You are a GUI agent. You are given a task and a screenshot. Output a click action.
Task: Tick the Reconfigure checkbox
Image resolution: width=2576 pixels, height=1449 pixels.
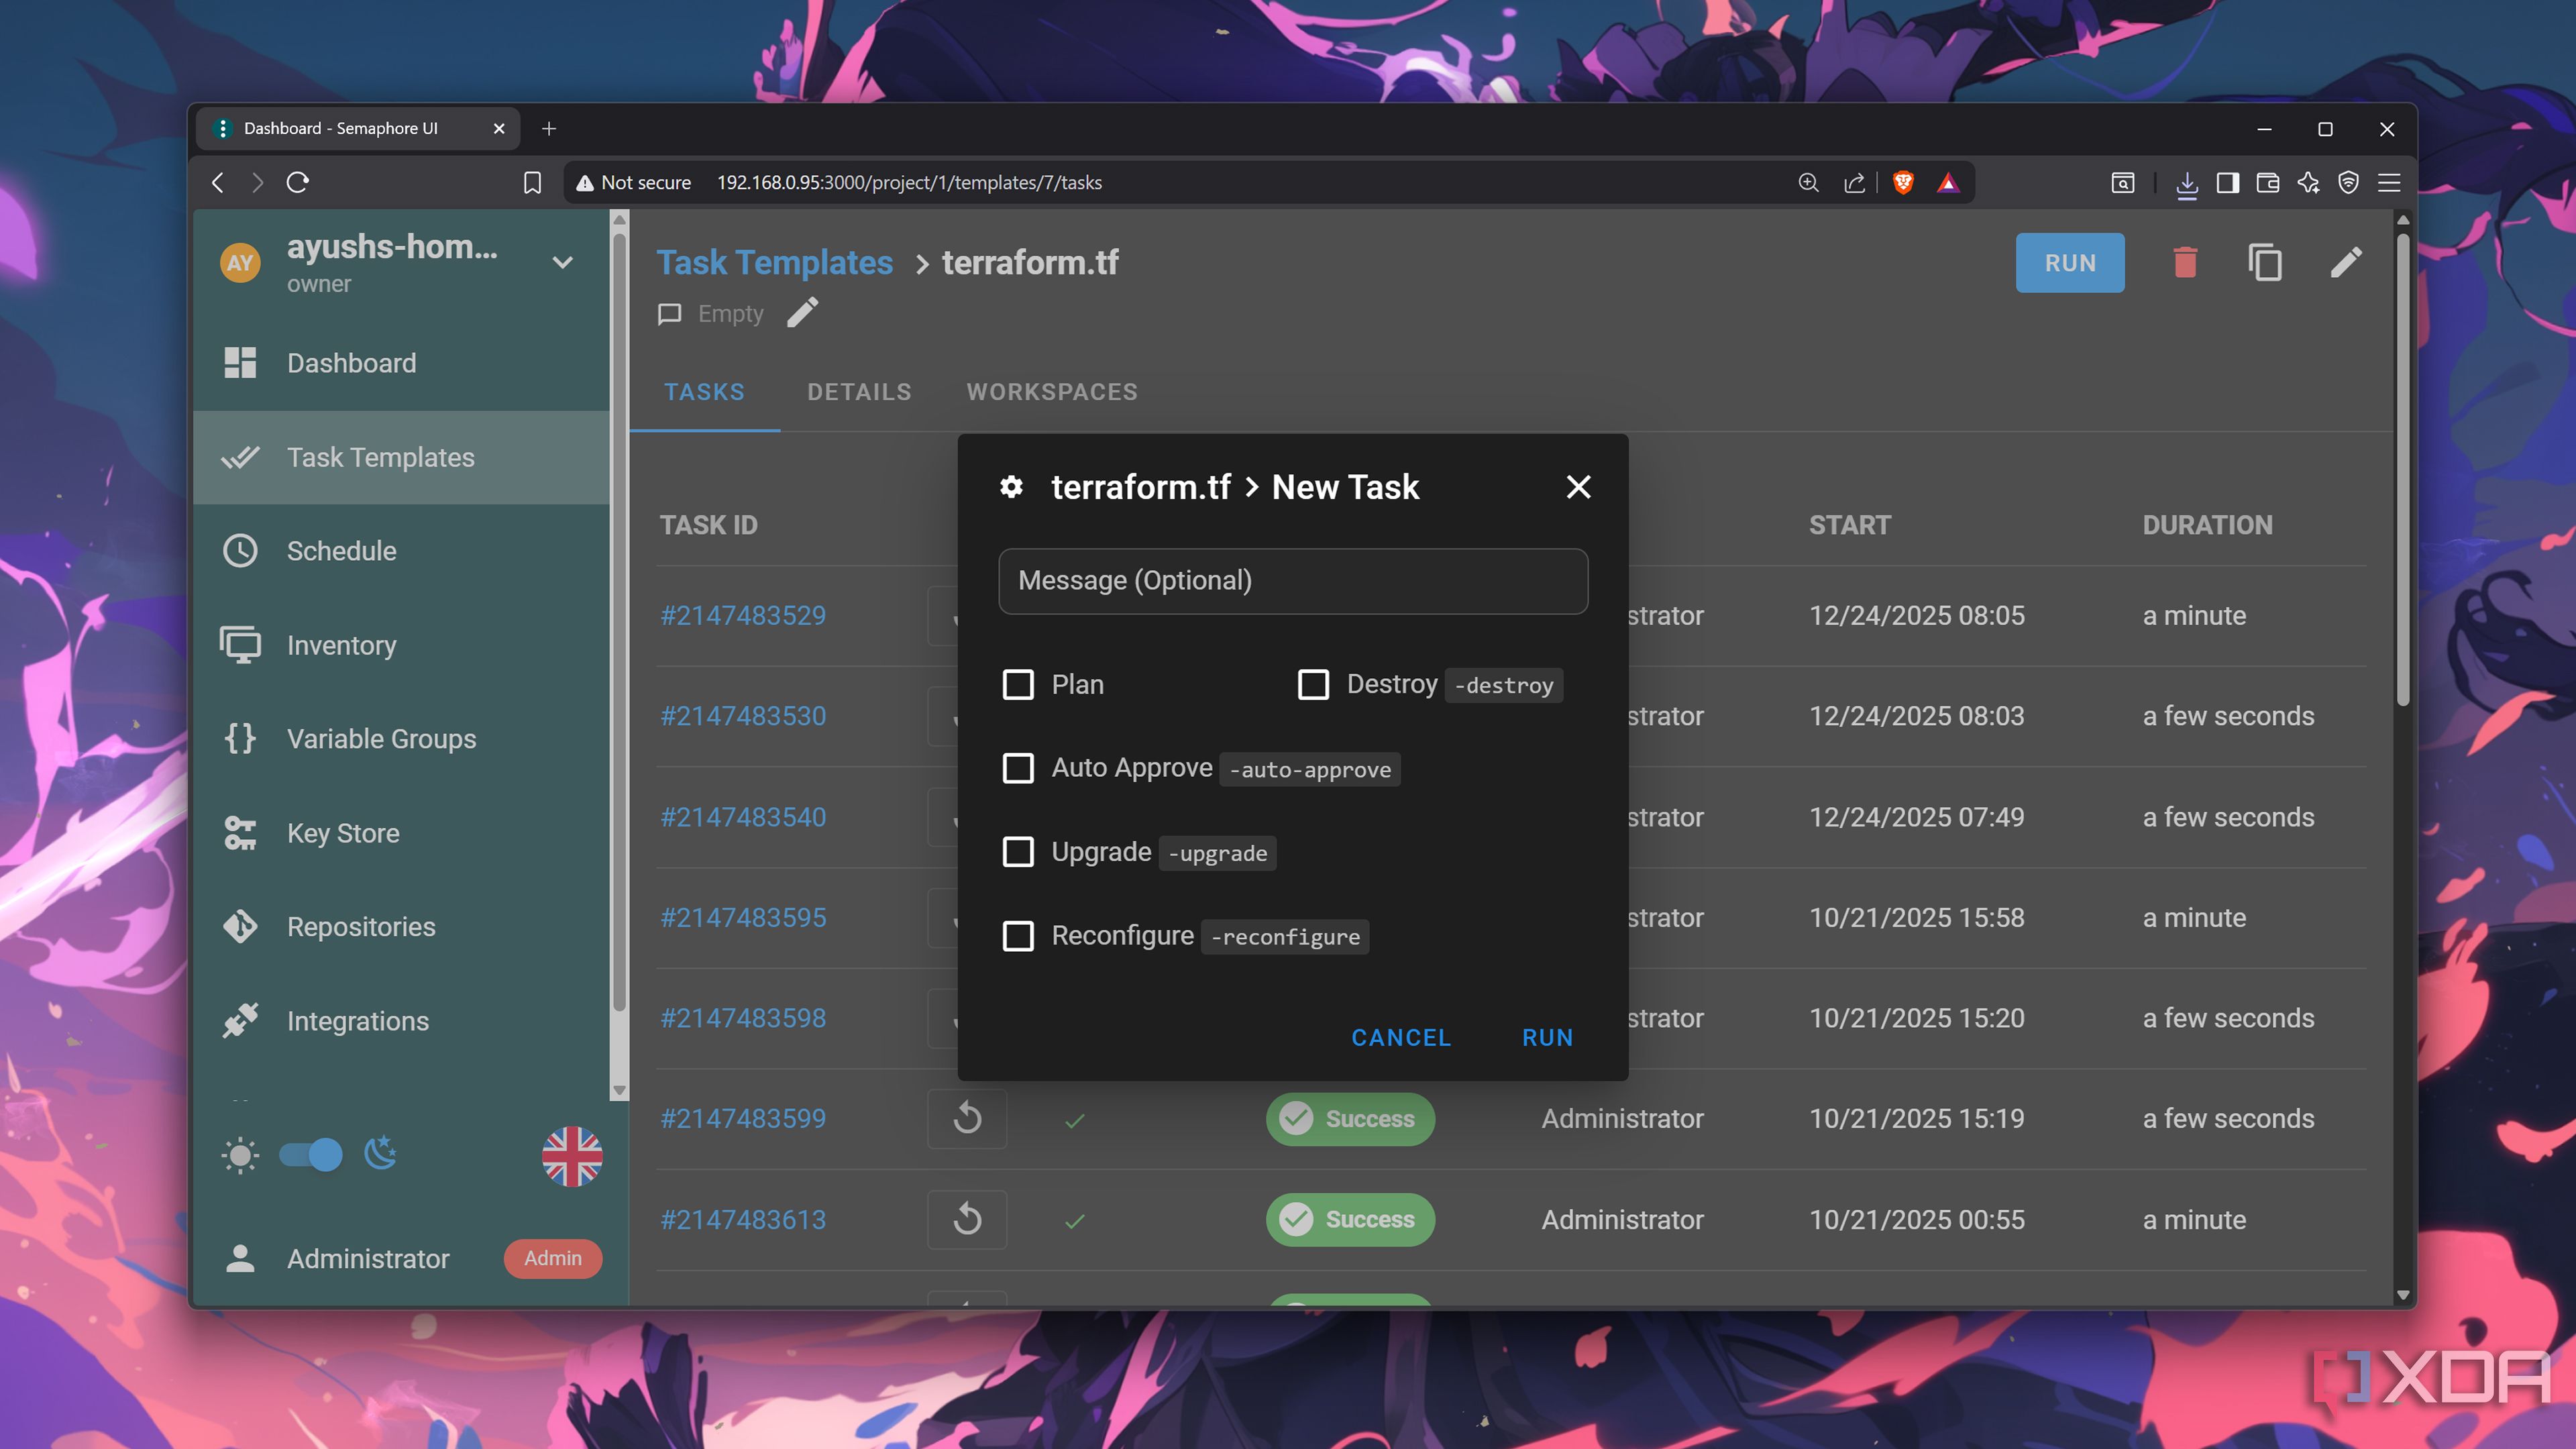1018,936
